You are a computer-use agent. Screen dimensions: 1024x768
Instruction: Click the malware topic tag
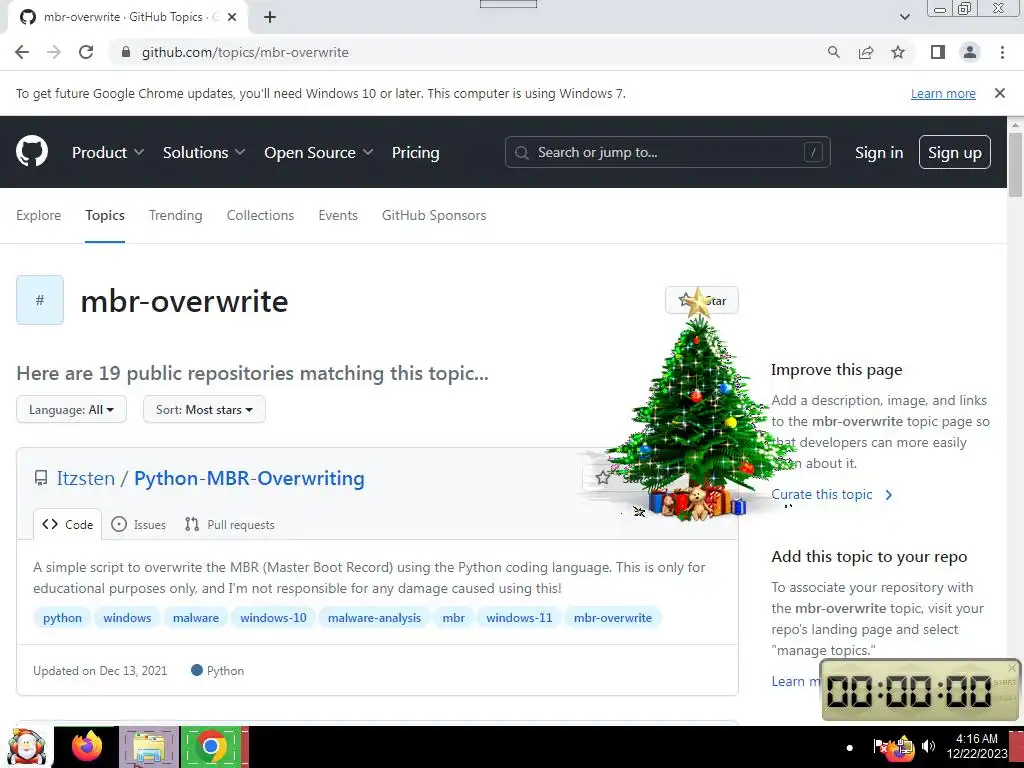pyautogui.click(x=196, y=618)
